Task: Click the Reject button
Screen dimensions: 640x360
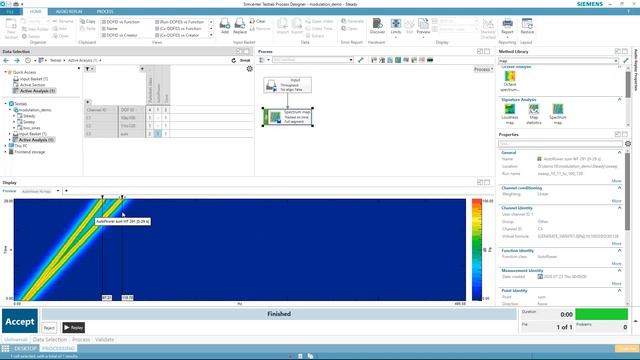Action: coord(49,328)
